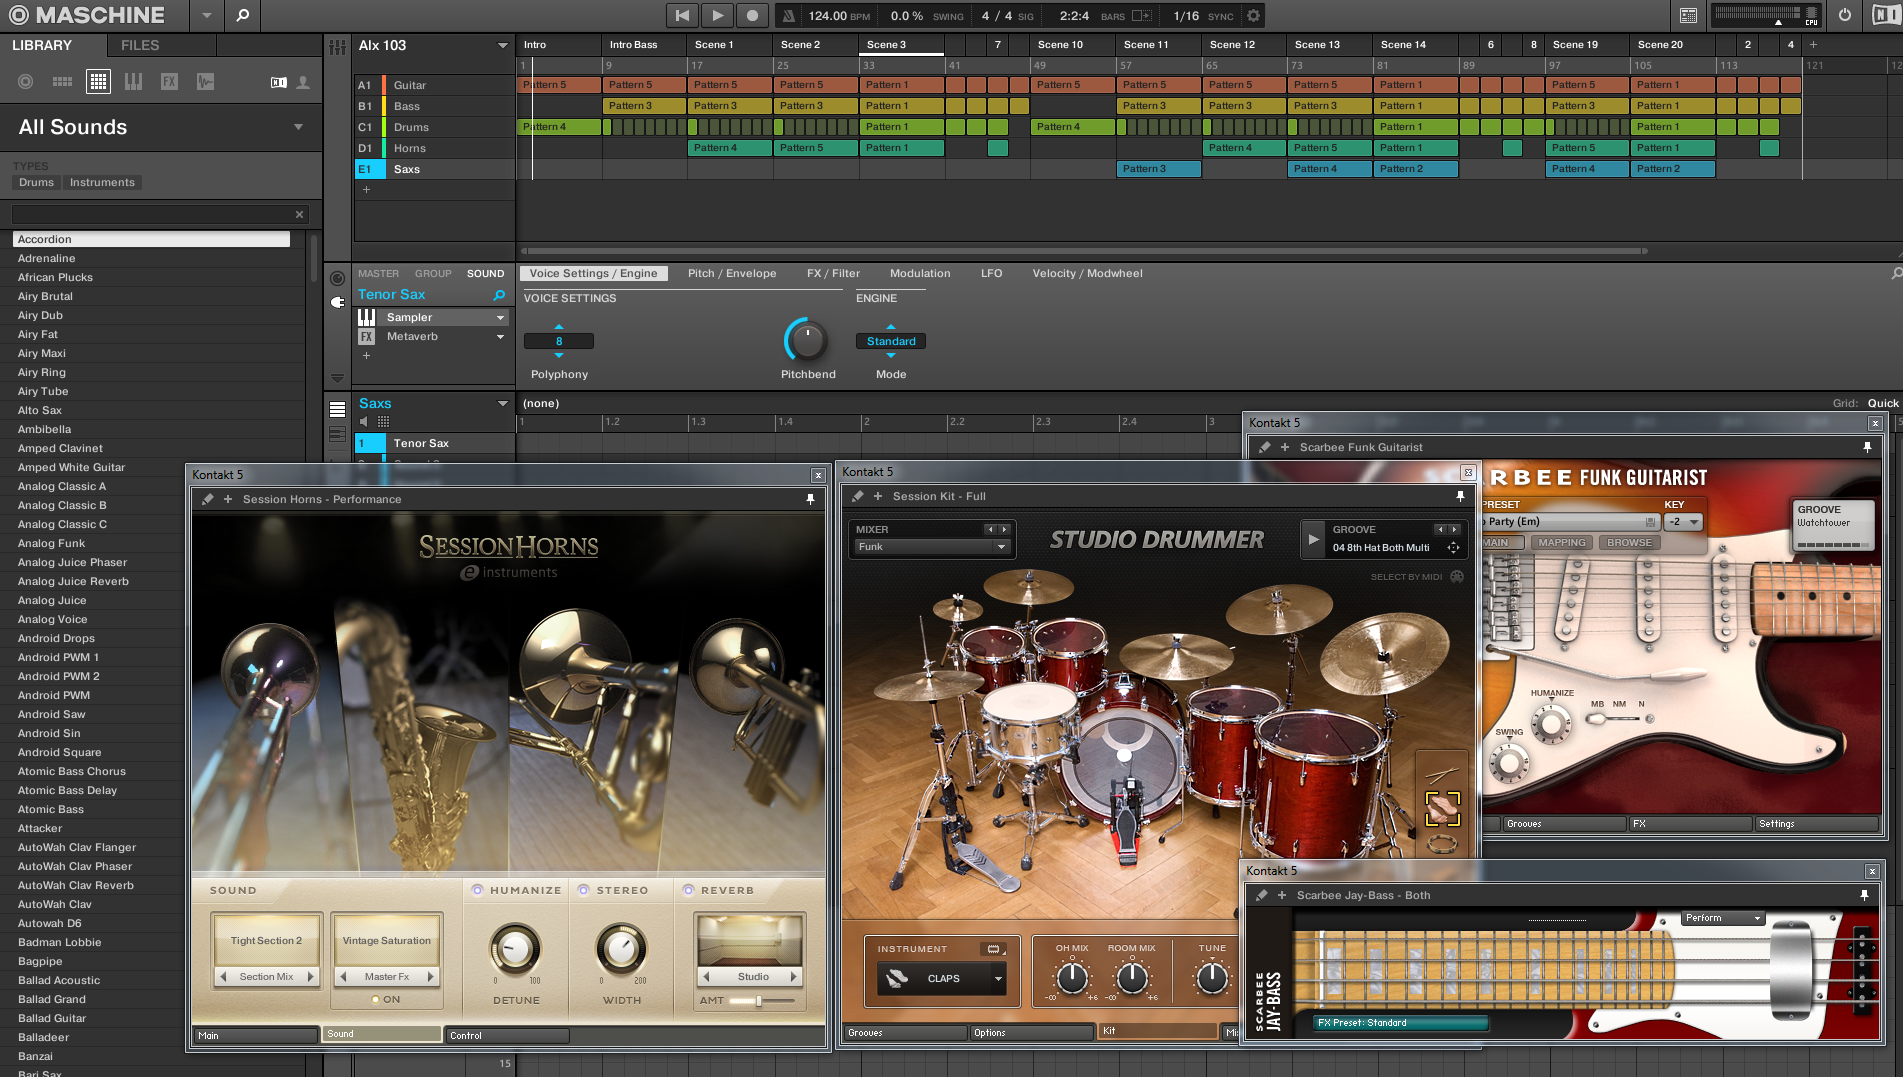
Task: Select the Instruments keyboard icon in the Library
Action: (x=133, y=82)
